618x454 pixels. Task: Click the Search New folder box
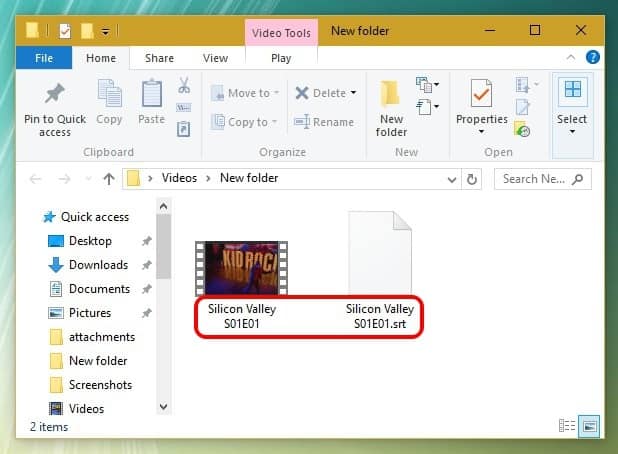click(543, 179)
